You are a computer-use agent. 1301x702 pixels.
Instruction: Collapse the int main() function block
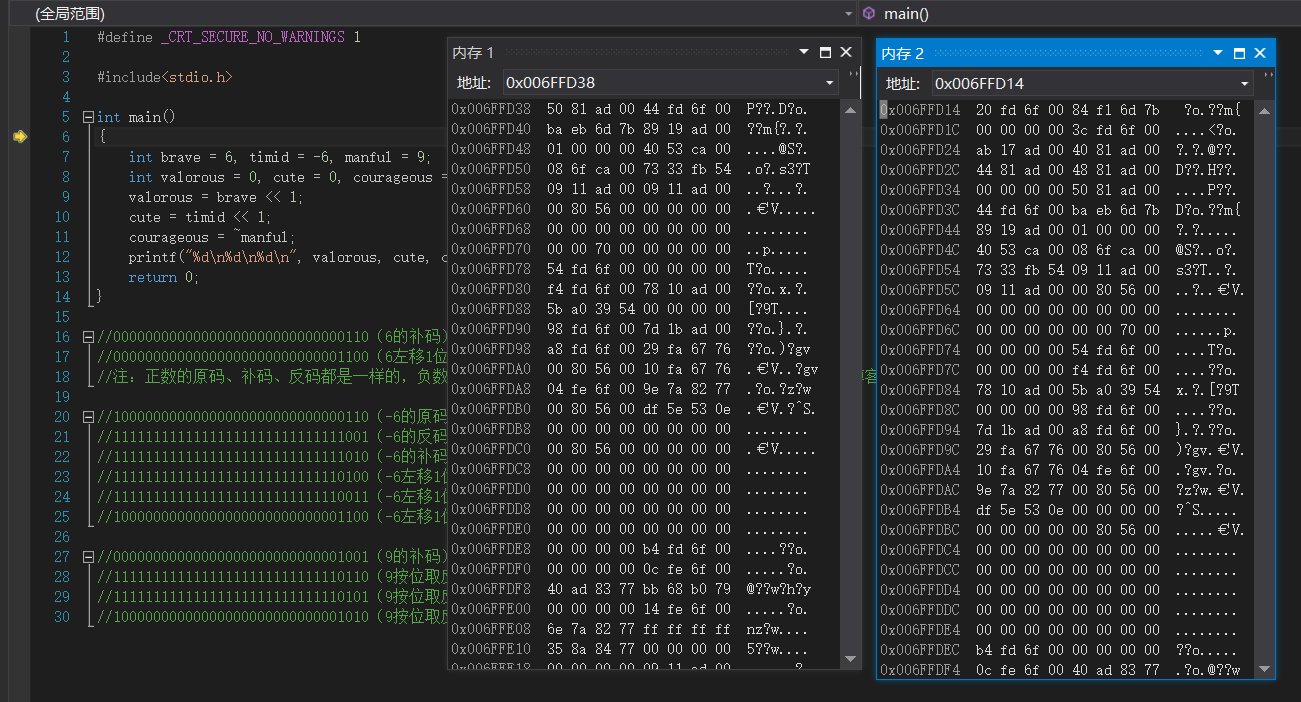point(88,117)
